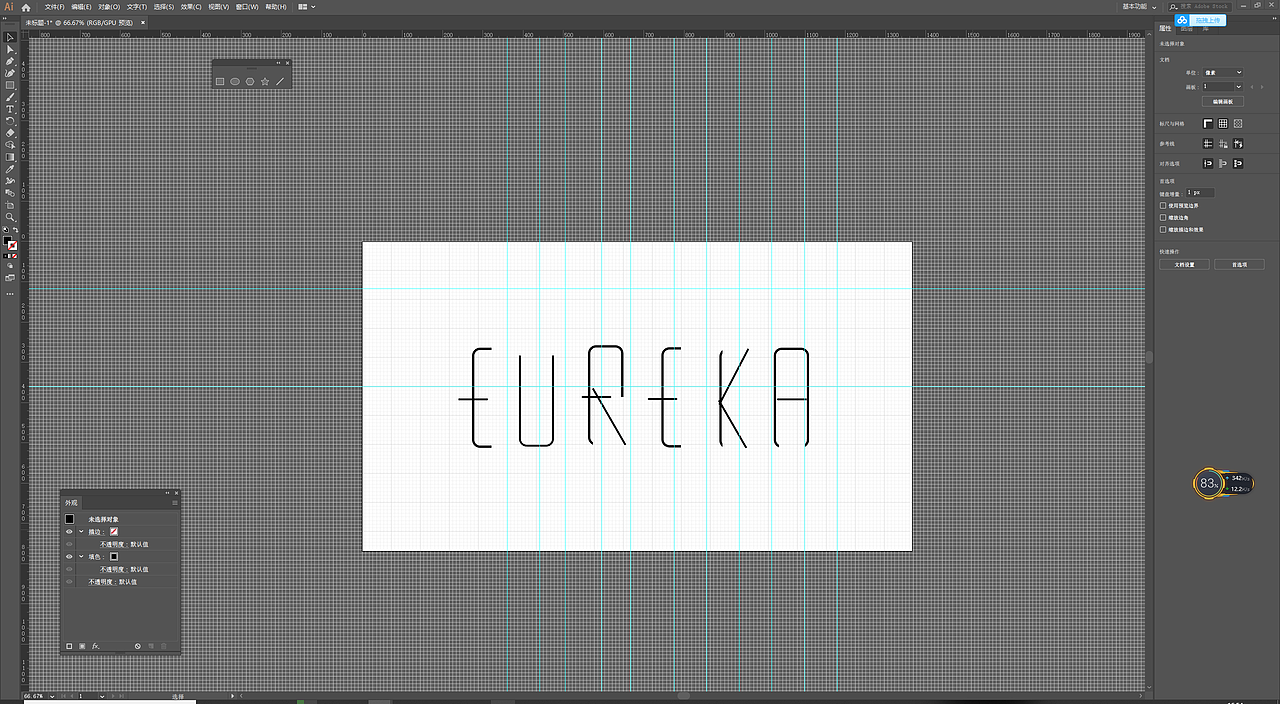The height and width of the screenshot is (704, 1280).
Task: Click the fx effects icon in Appearance panel
Action: (x=96, y=646)
